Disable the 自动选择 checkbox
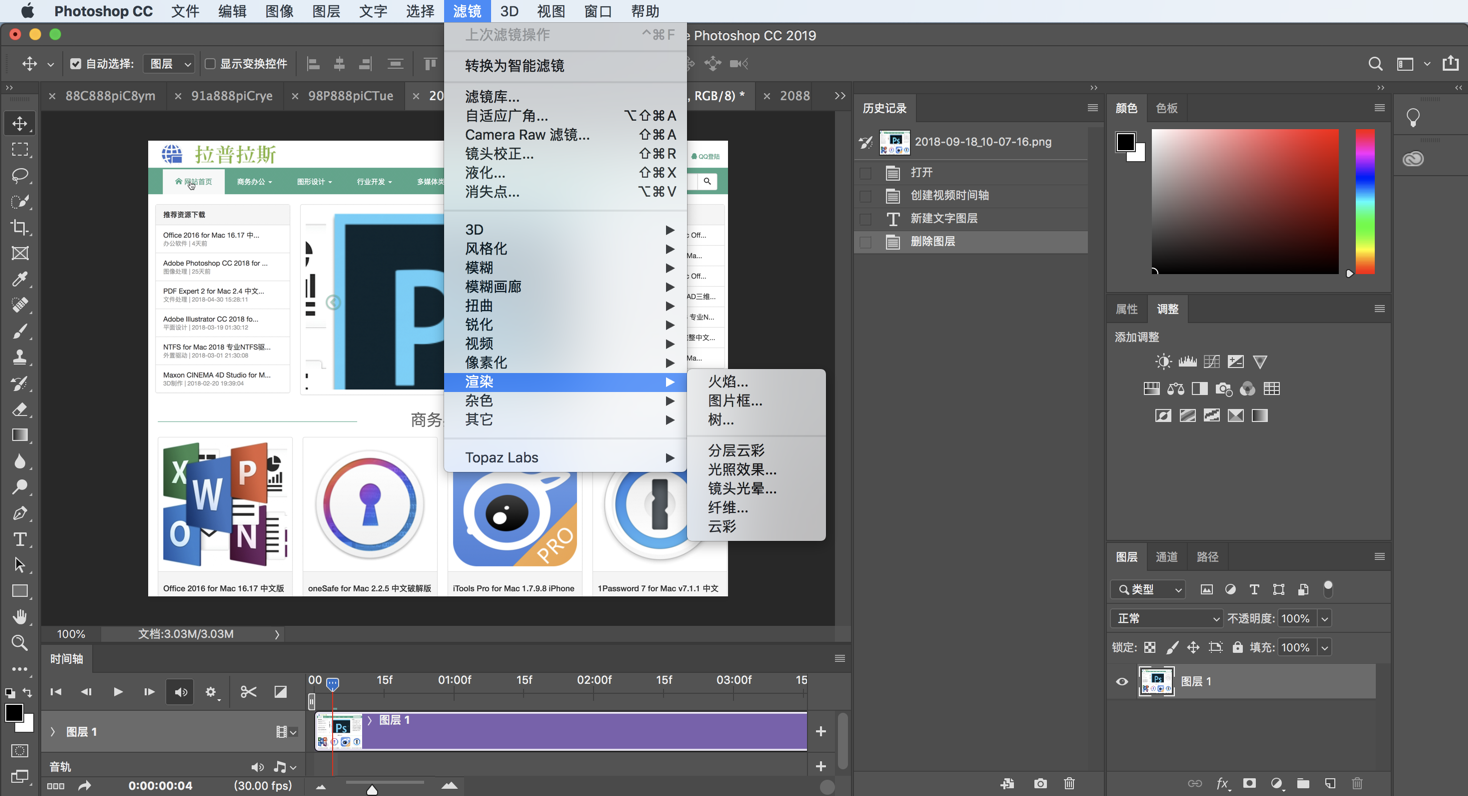 75,63
